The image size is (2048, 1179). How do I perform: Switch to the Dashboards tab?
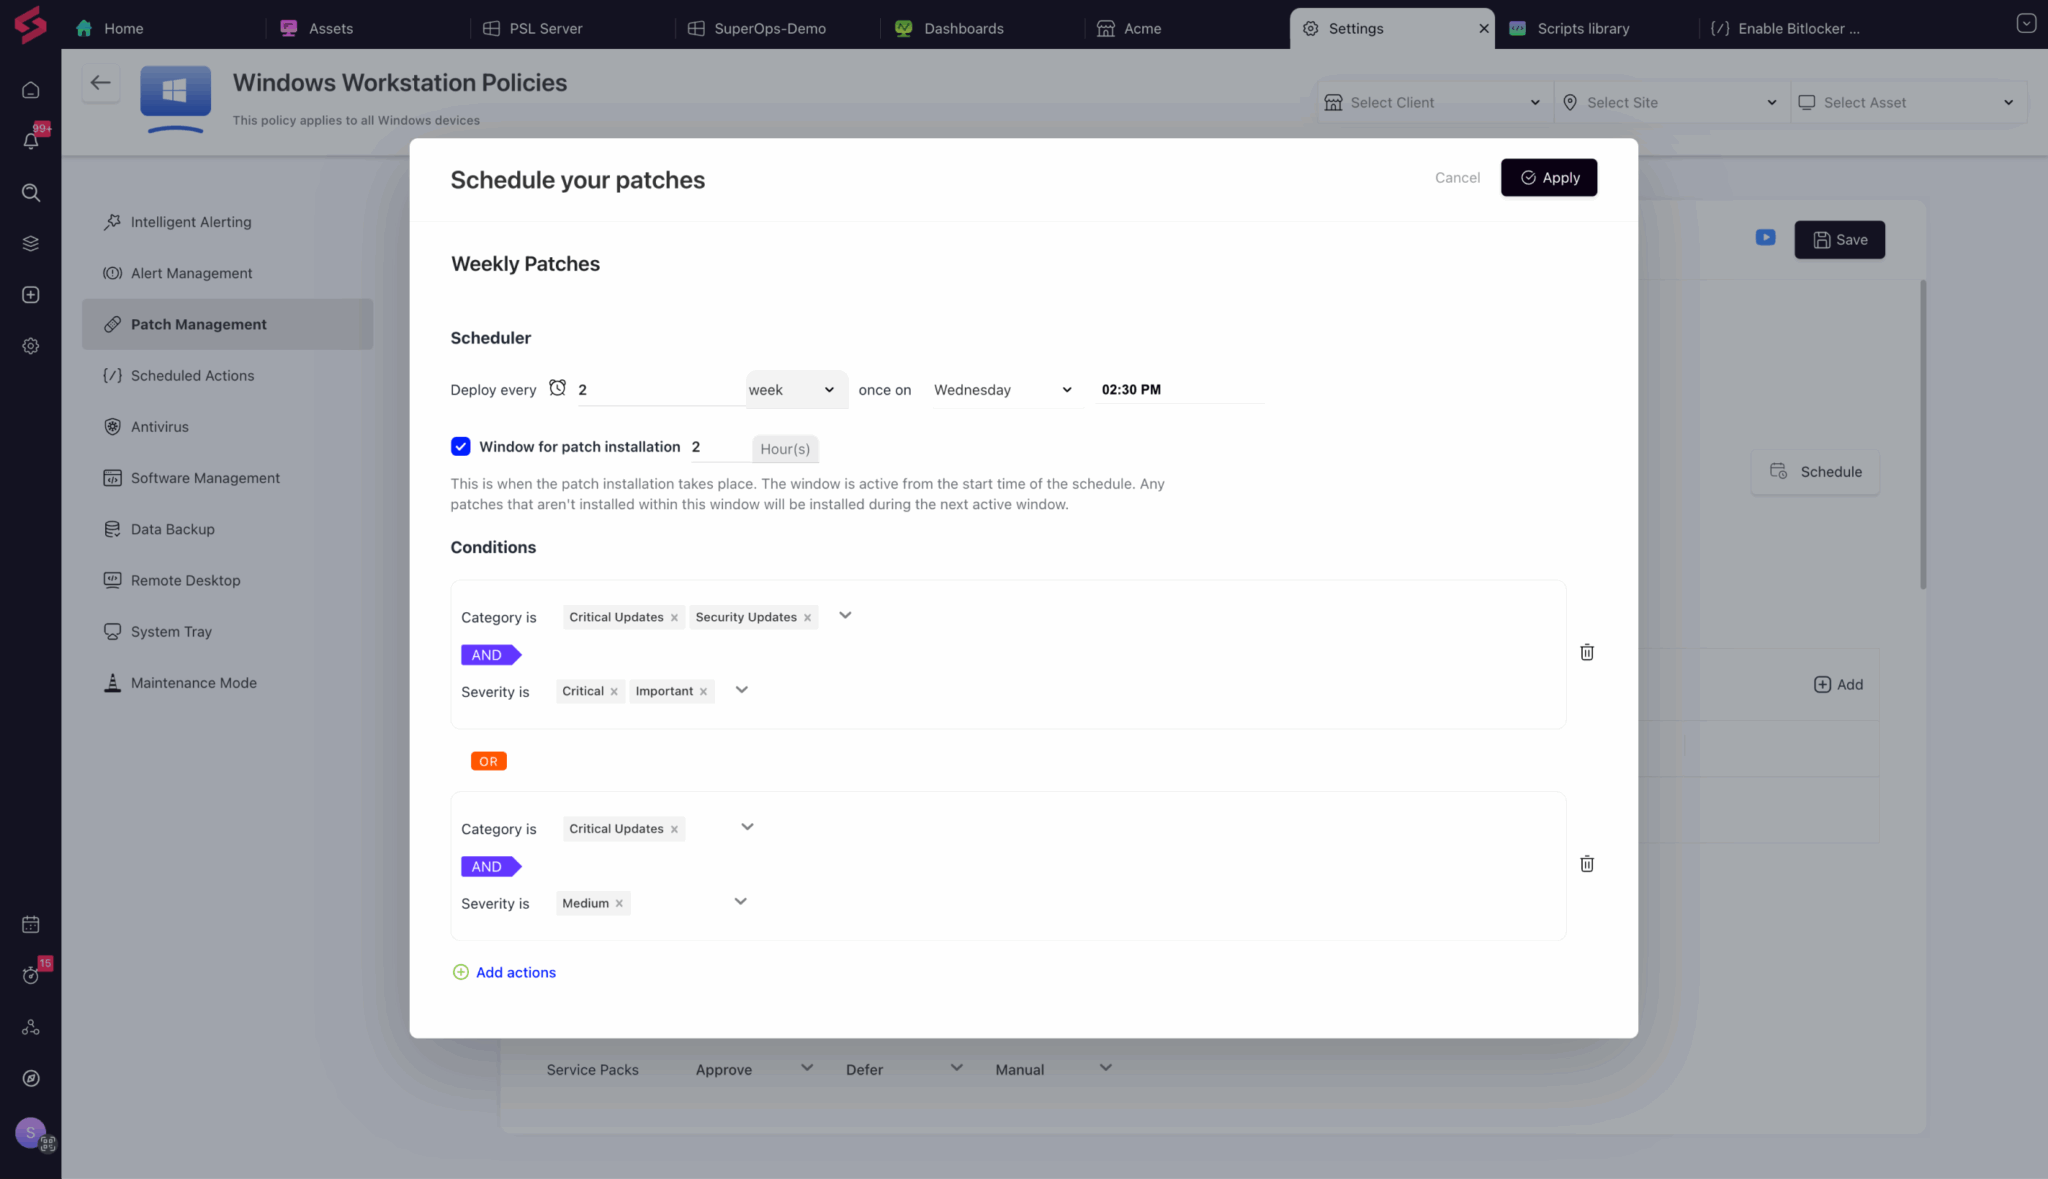[962, 28]
